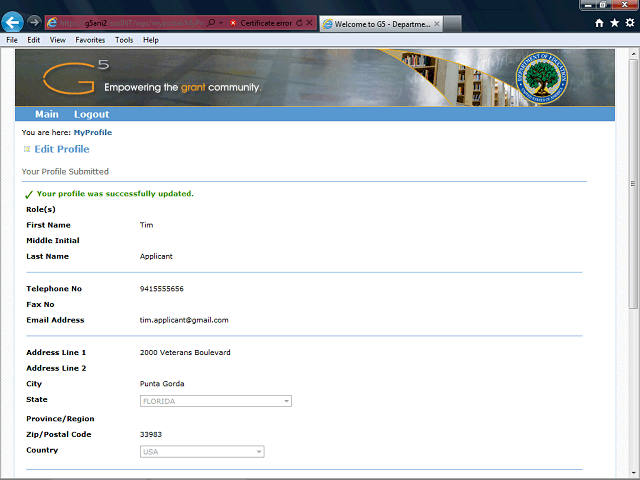Image resolution: width=640 pixels, height=480 pixels.
Task: Click the zip code 33983
Action: click(151, 434)
